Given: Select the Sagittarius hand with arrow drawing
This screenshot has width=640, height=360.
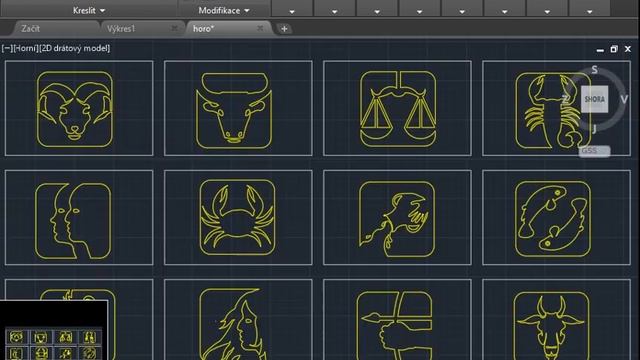Looking at the screenshot, I should [394, 325].
